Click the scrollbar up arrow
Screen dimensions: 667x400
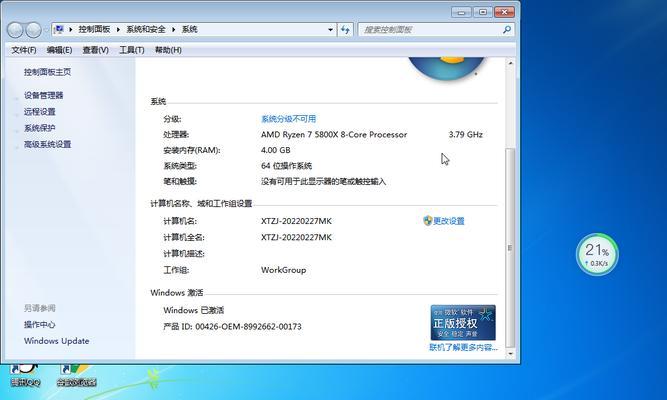click(510, 63)
